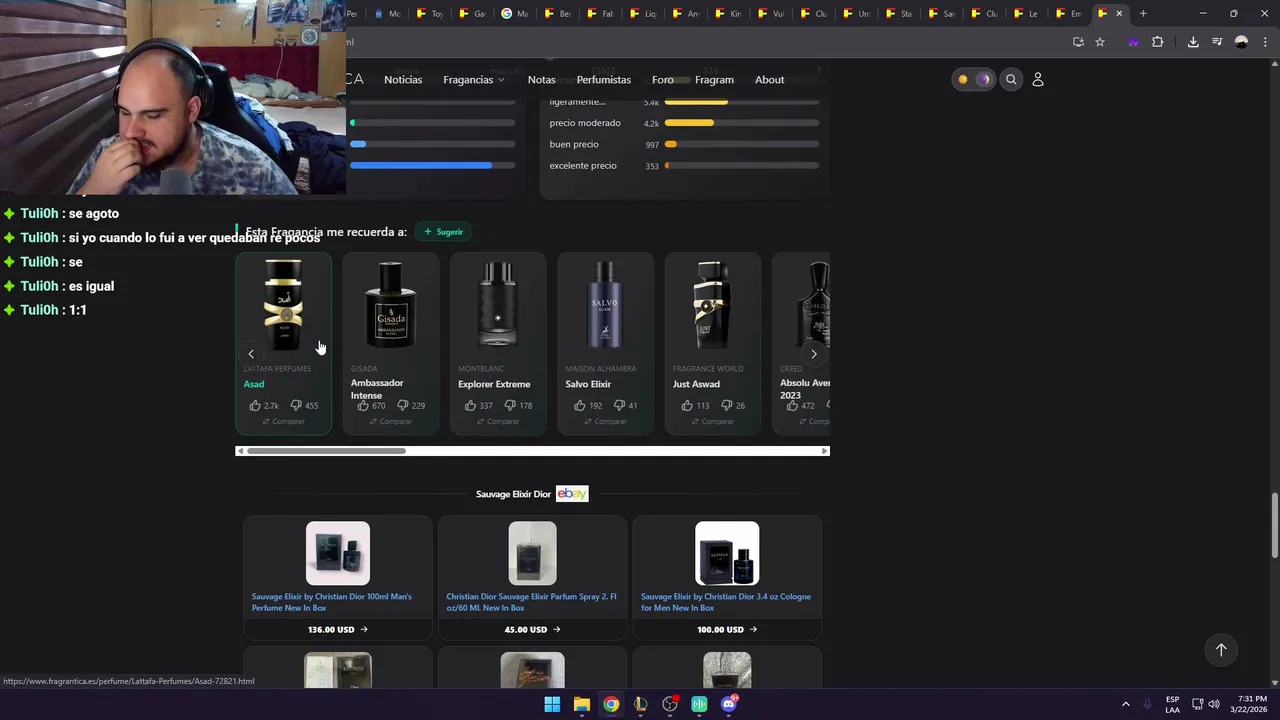Open the Perfumistas menu item
Screen dimensions: 1280x720
pos(604,80)
